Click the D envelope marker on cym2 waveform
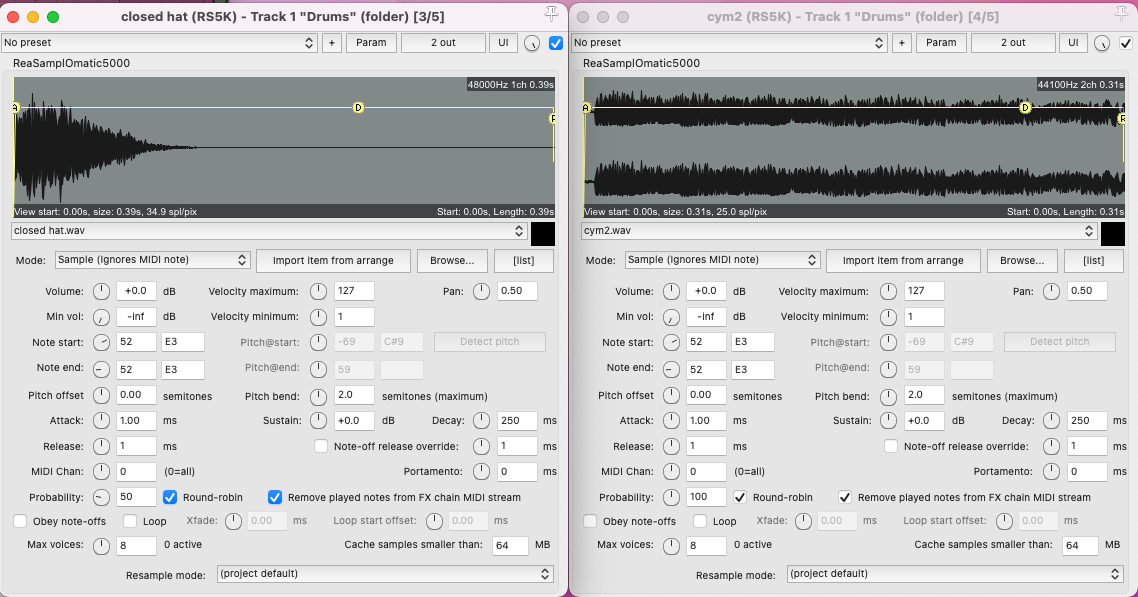The width and height of the screenshot is (1138, 597). tap(1026, 107)
